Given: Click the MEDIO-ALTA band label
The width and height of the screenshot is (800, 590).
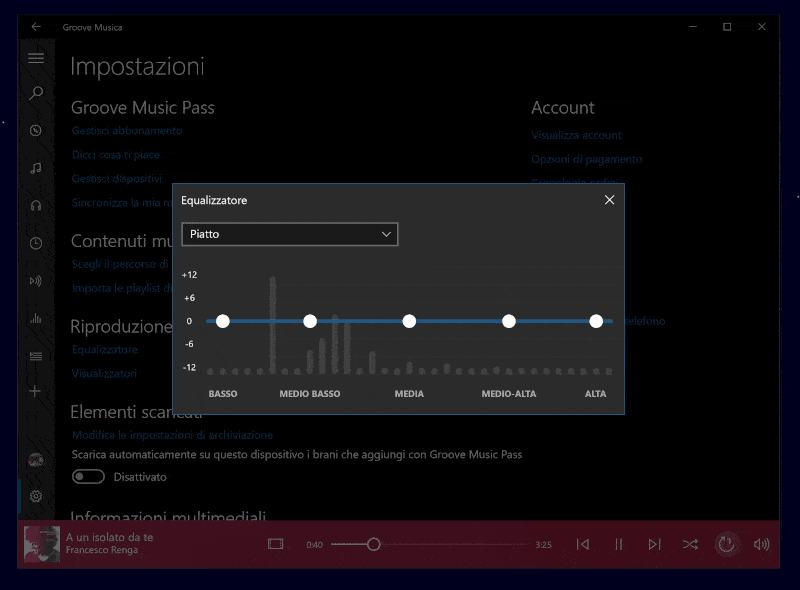Looking at the screenshot, I should (509, 394).
